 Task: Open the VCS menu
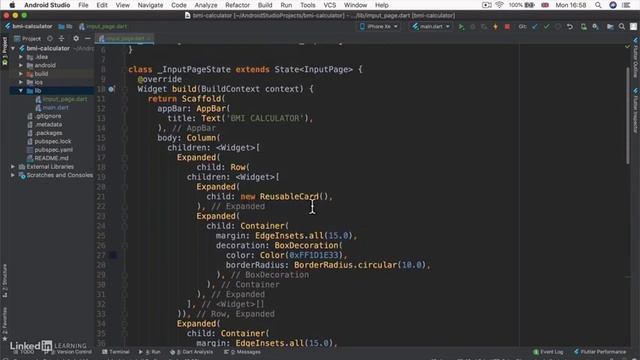[329, 5]
